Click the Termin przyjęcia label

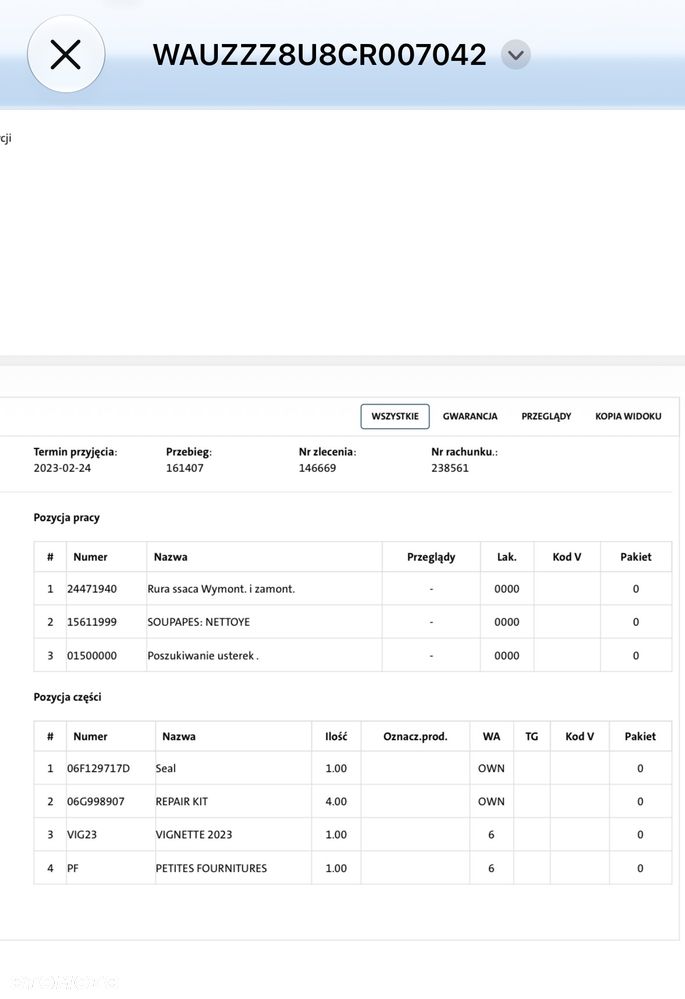point(75,452)
